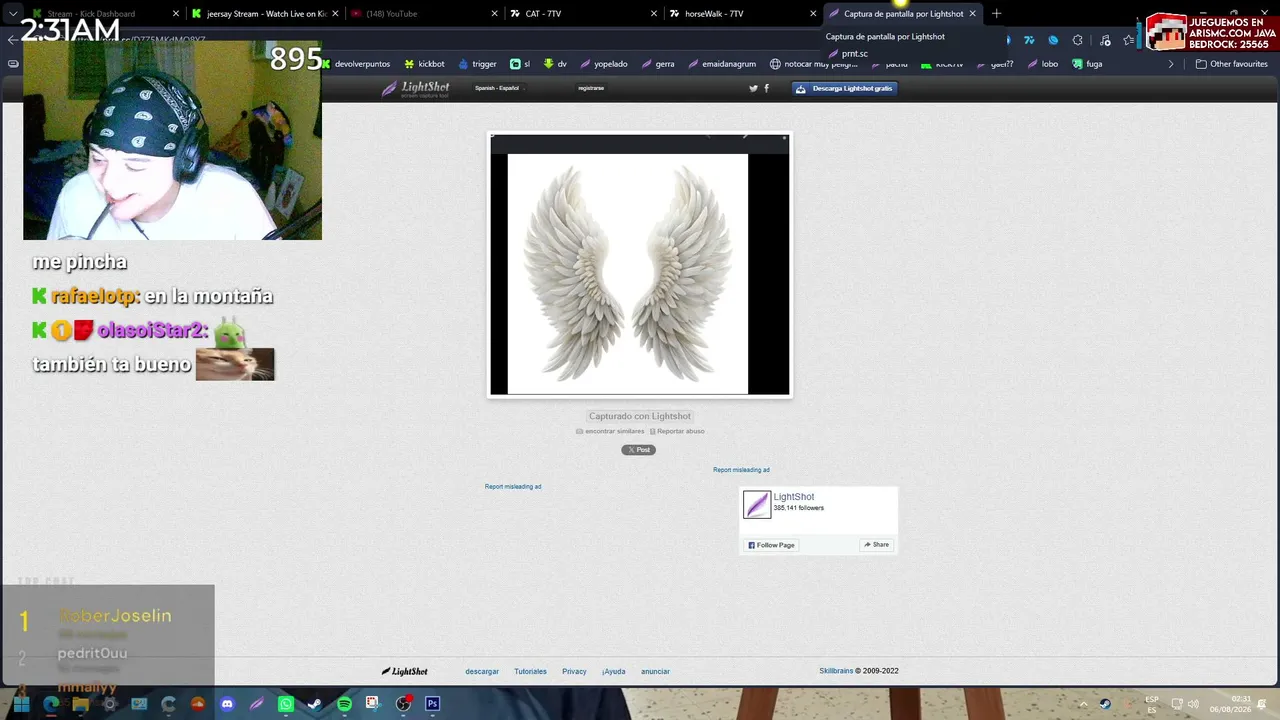The height and width of the screenshot is (720, 1280).
Task: Click the Facebook Share button
Action: click(876, 545)
